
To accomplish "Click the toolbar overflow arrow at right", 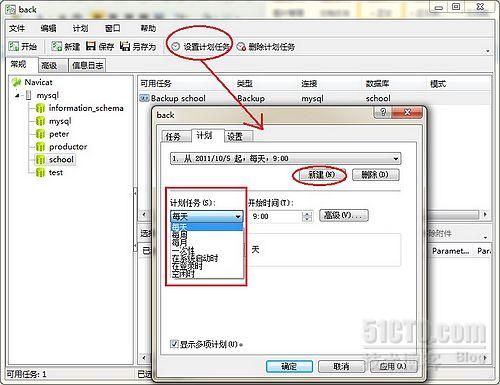I will pos(488,51).
